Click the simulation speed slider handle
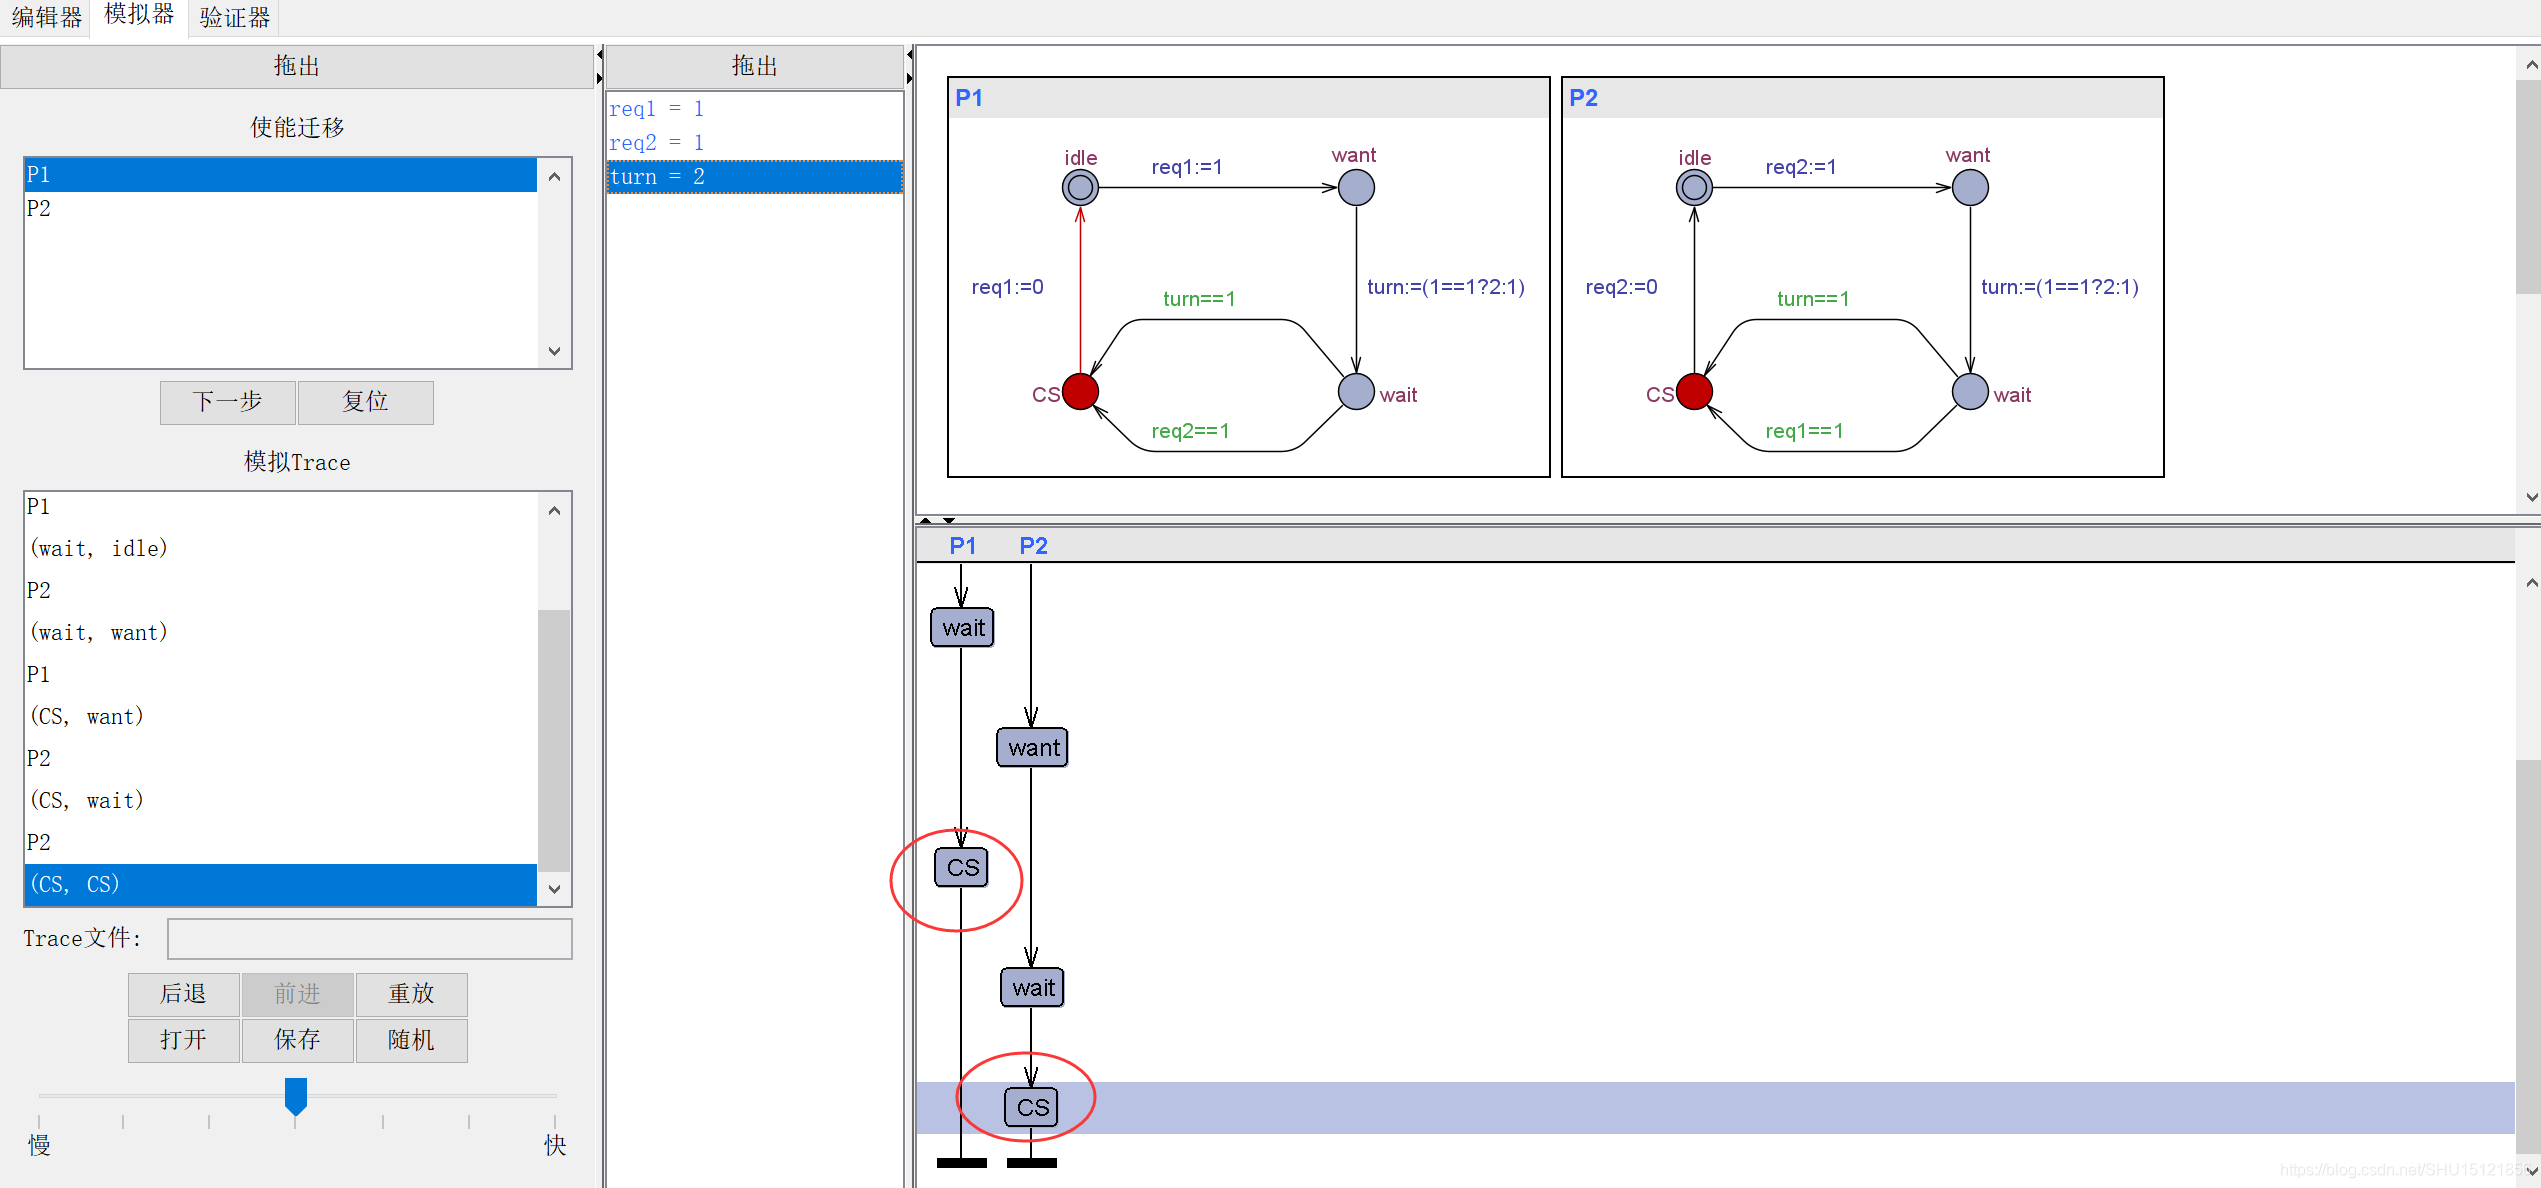2541x1188 pixels. pyautogui.click(x=296, y=1096)
